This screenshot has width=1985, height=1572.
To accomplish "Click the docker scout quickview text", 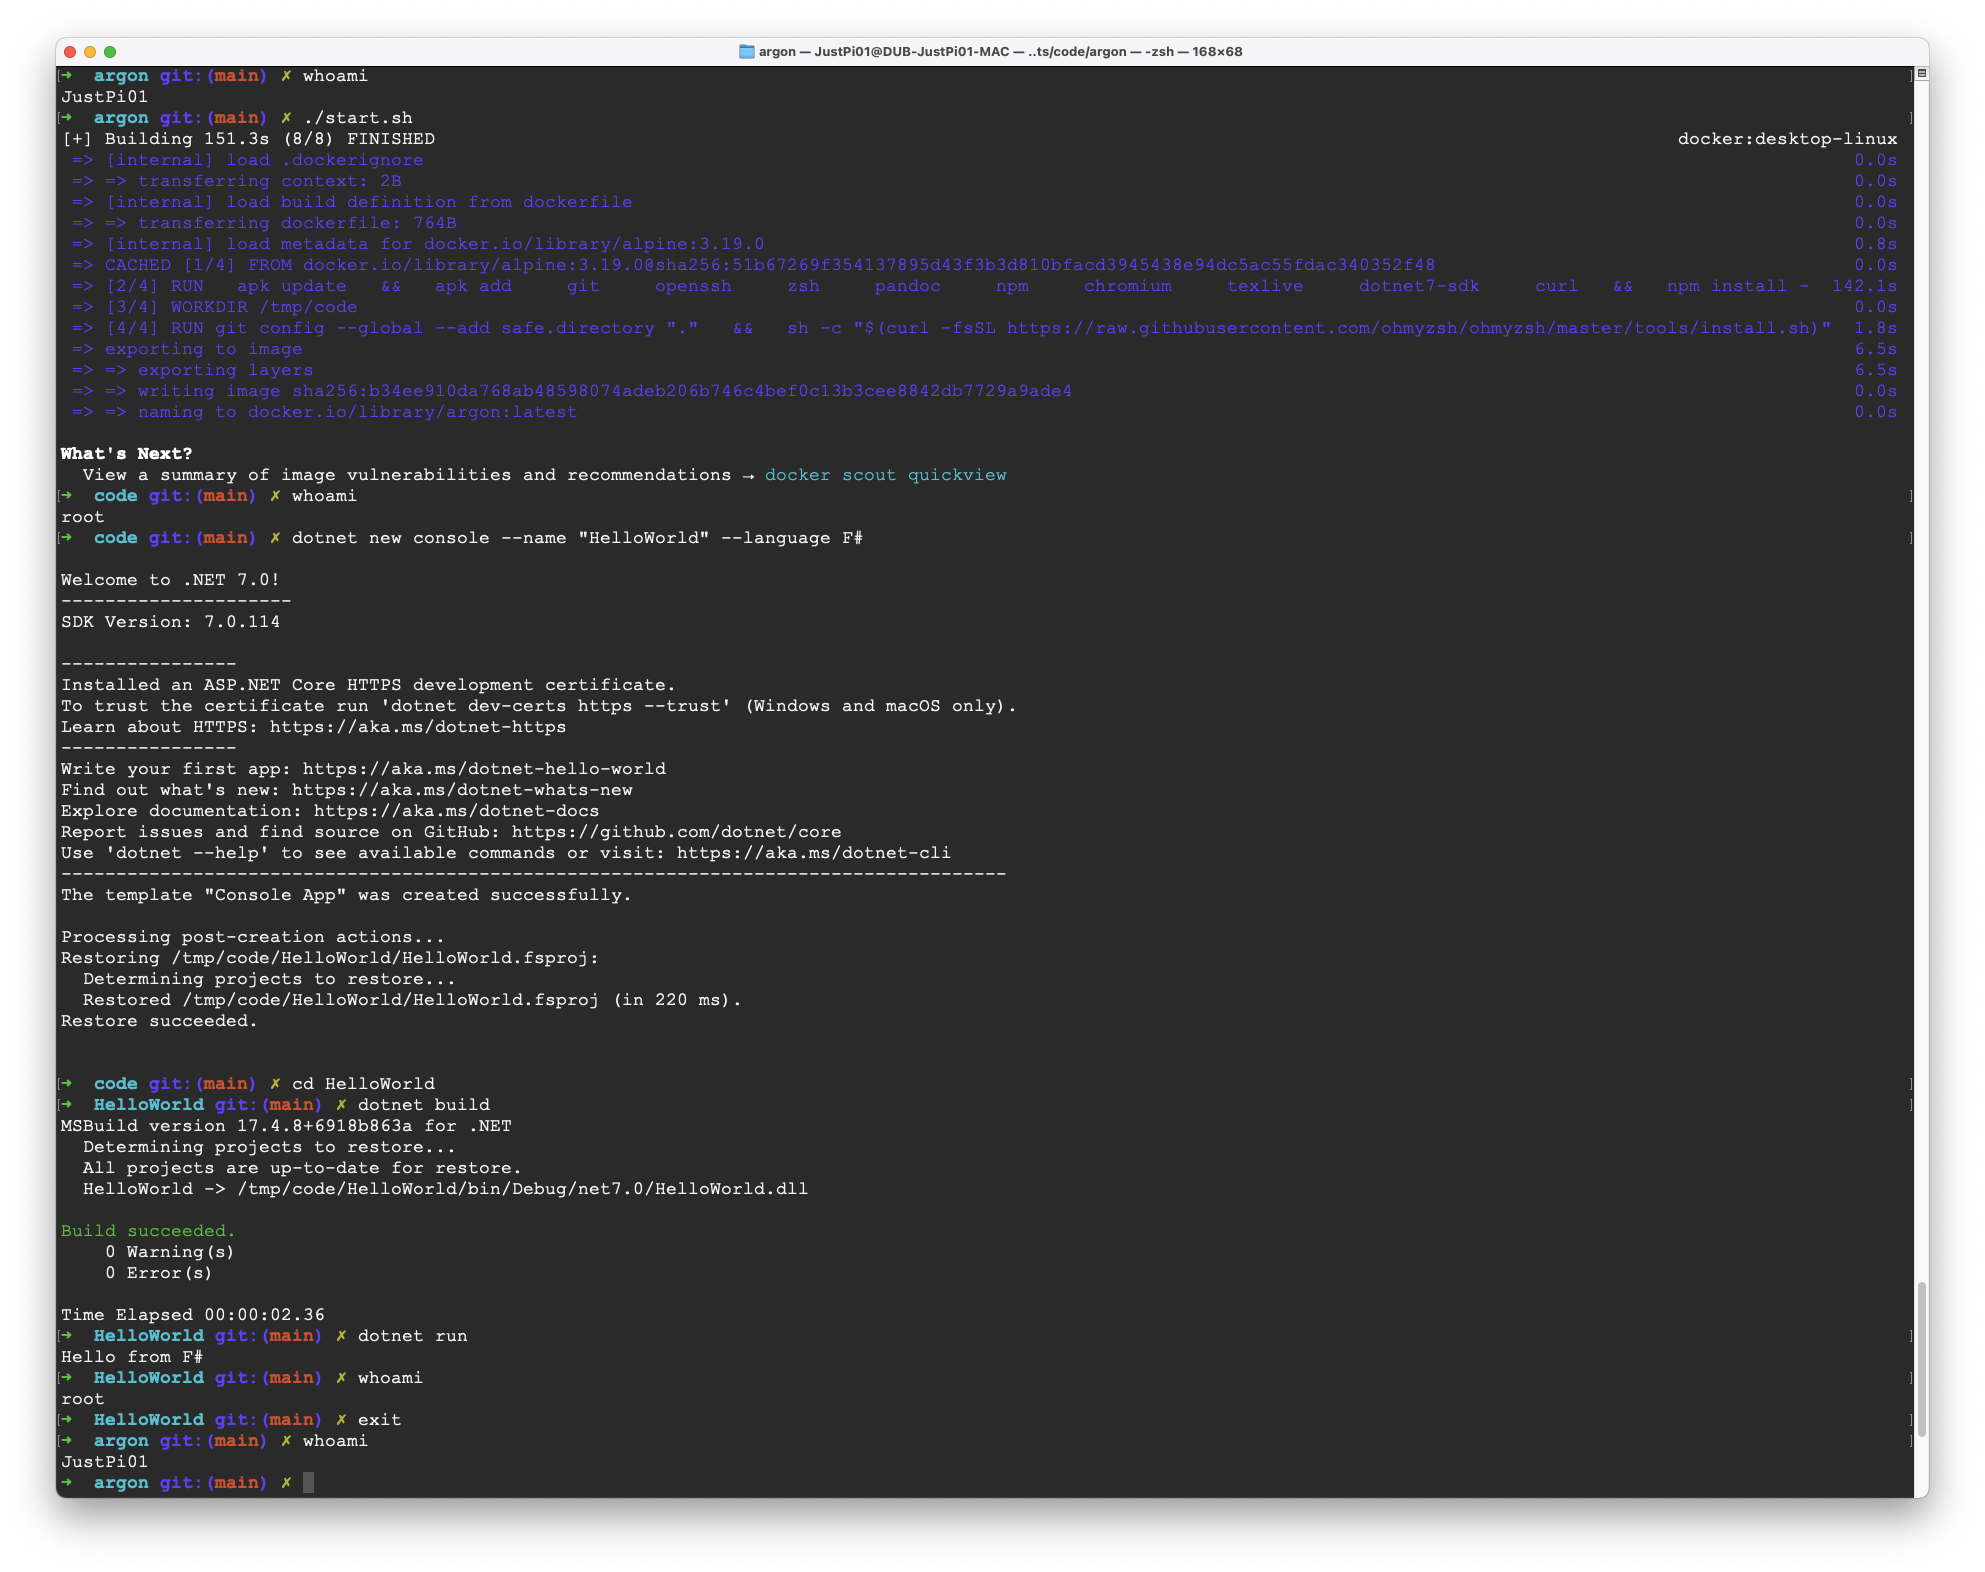I will pos(885,475).
